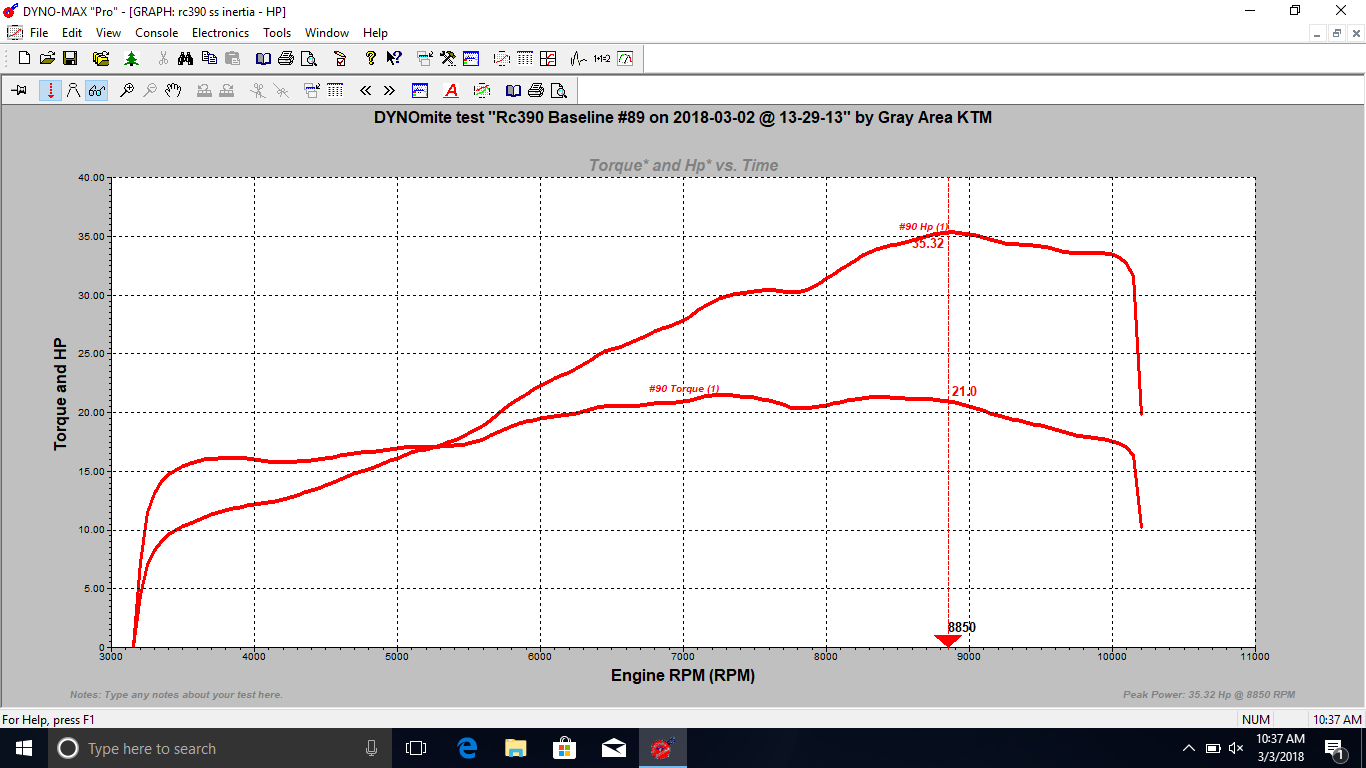Viewport: 1366px width, 768px height.
Task: Click the binoculars find icon
Action: (185, 59)
